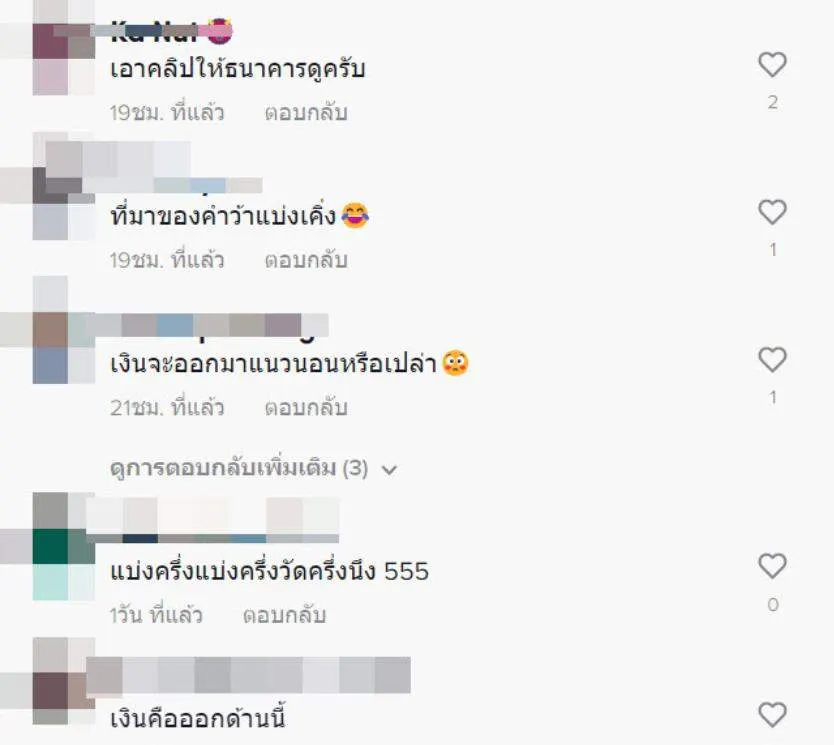Reply to the one-day-old comment

tap(285, 615)
